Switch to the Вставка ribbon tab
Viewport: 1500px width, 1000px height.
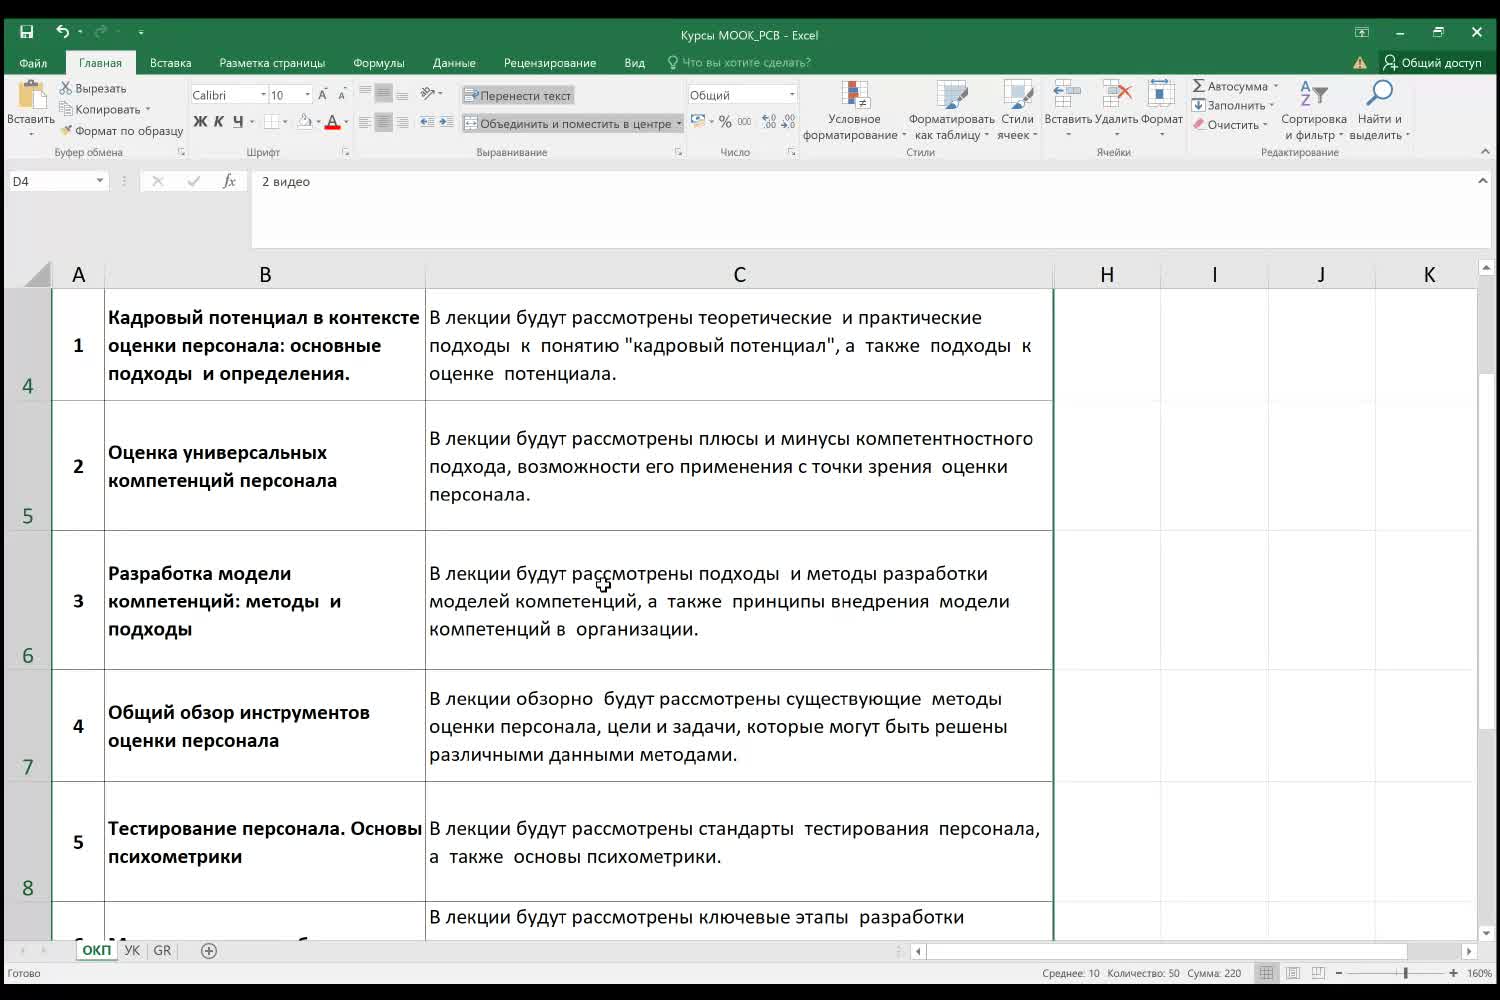click(170, 62)
